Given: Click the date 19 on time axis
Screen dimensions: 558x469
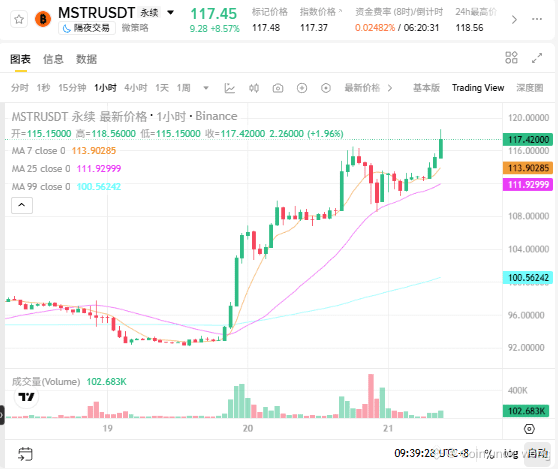Looking at the screenshot, I should 107,428.
